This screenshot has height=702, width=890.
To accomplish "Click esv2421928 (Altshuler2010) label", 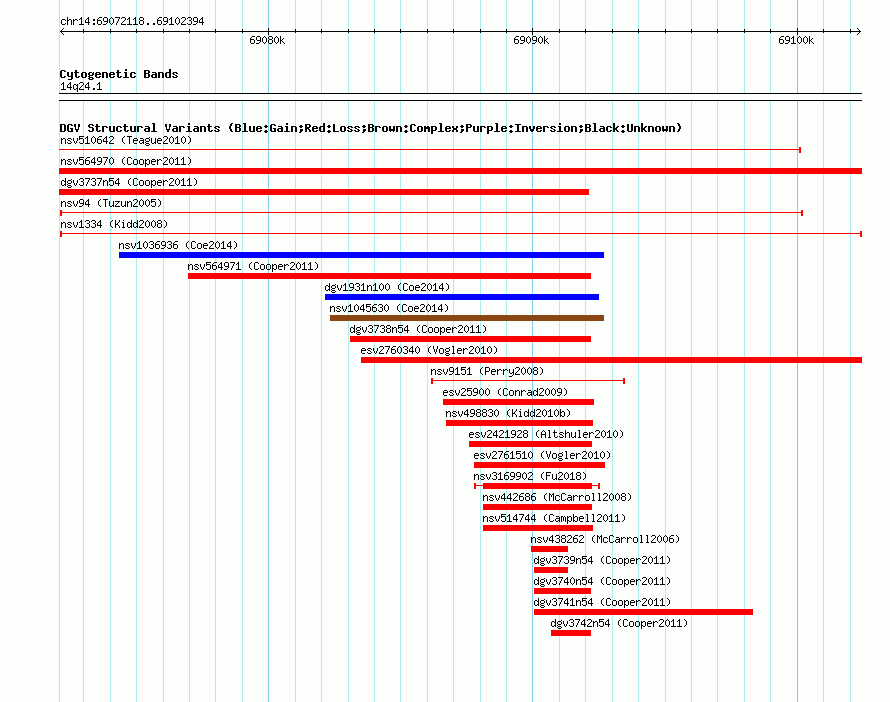I will pyautogui.click(x=546, y=434).
